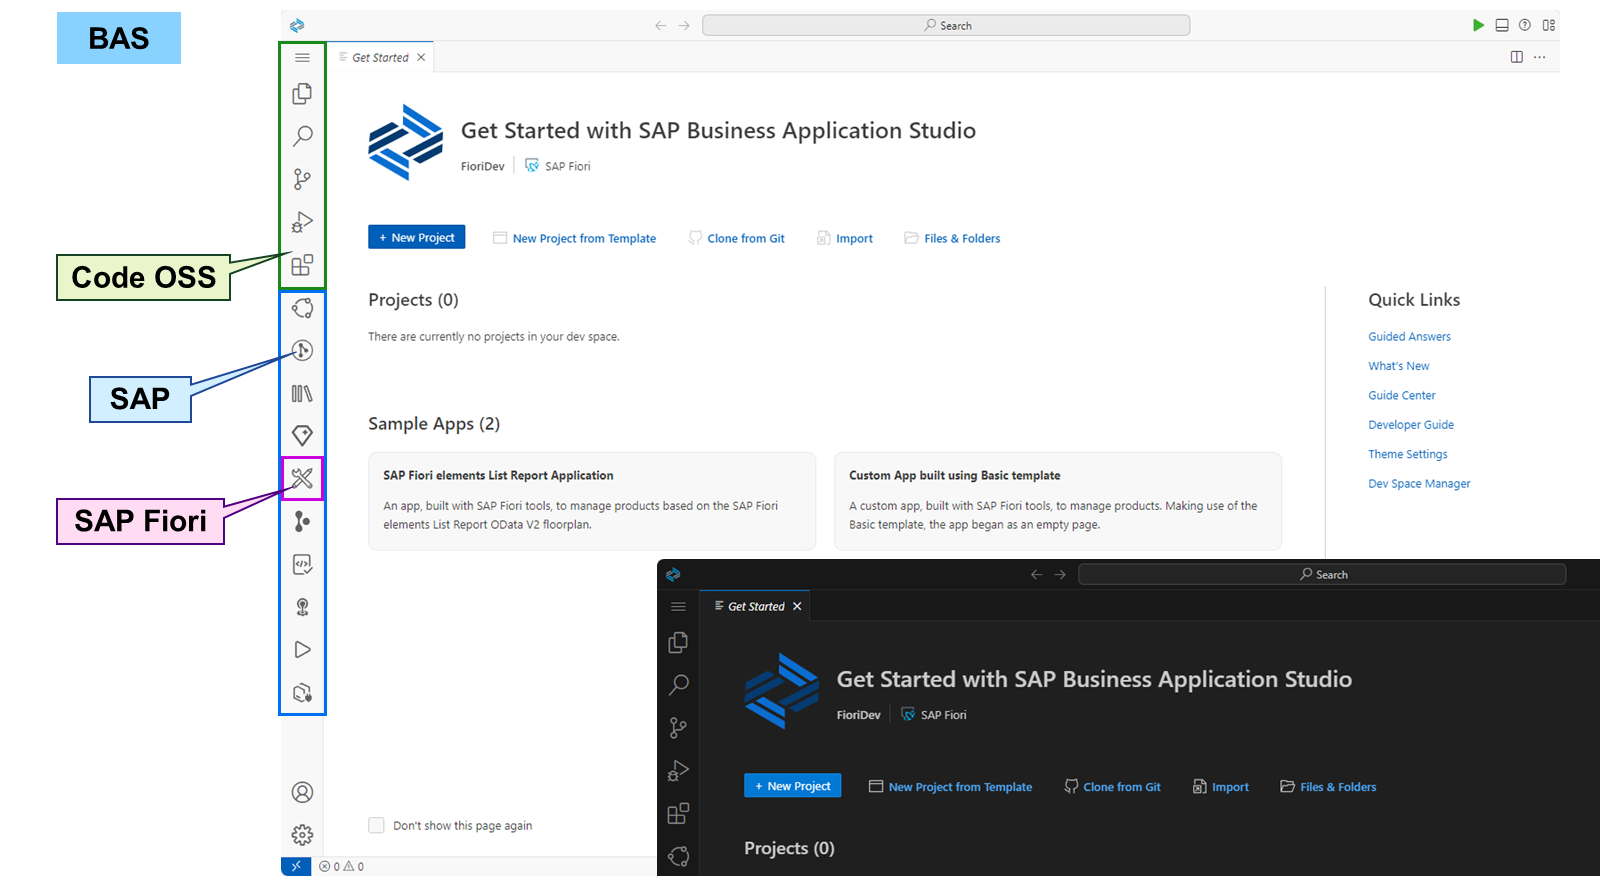The height and width of the screenshot is (886, 1600).
Task: Open What's New quick link
Action: click(x=1398, y=366)
